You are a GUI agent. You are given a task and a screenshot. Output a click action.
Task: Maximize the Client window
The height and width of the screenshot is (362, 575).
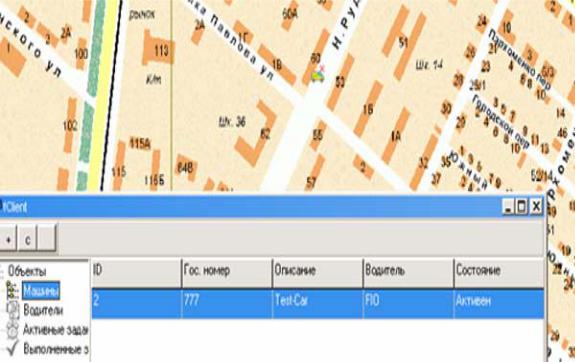[521, 207]
